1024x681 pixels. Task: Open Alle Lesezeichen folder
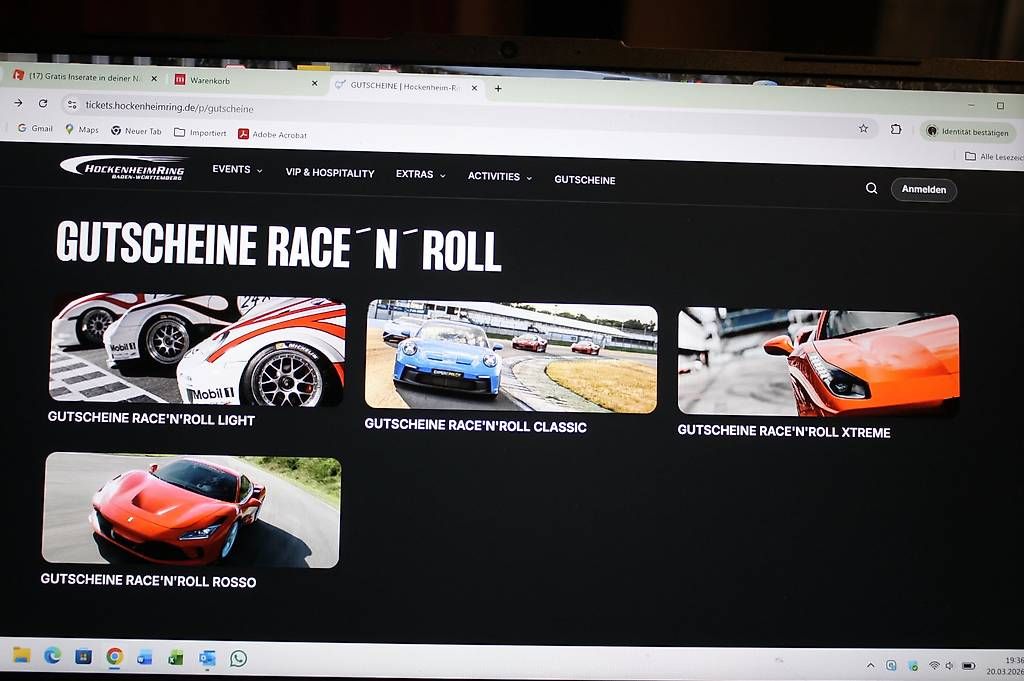click(x=994, y=156)
